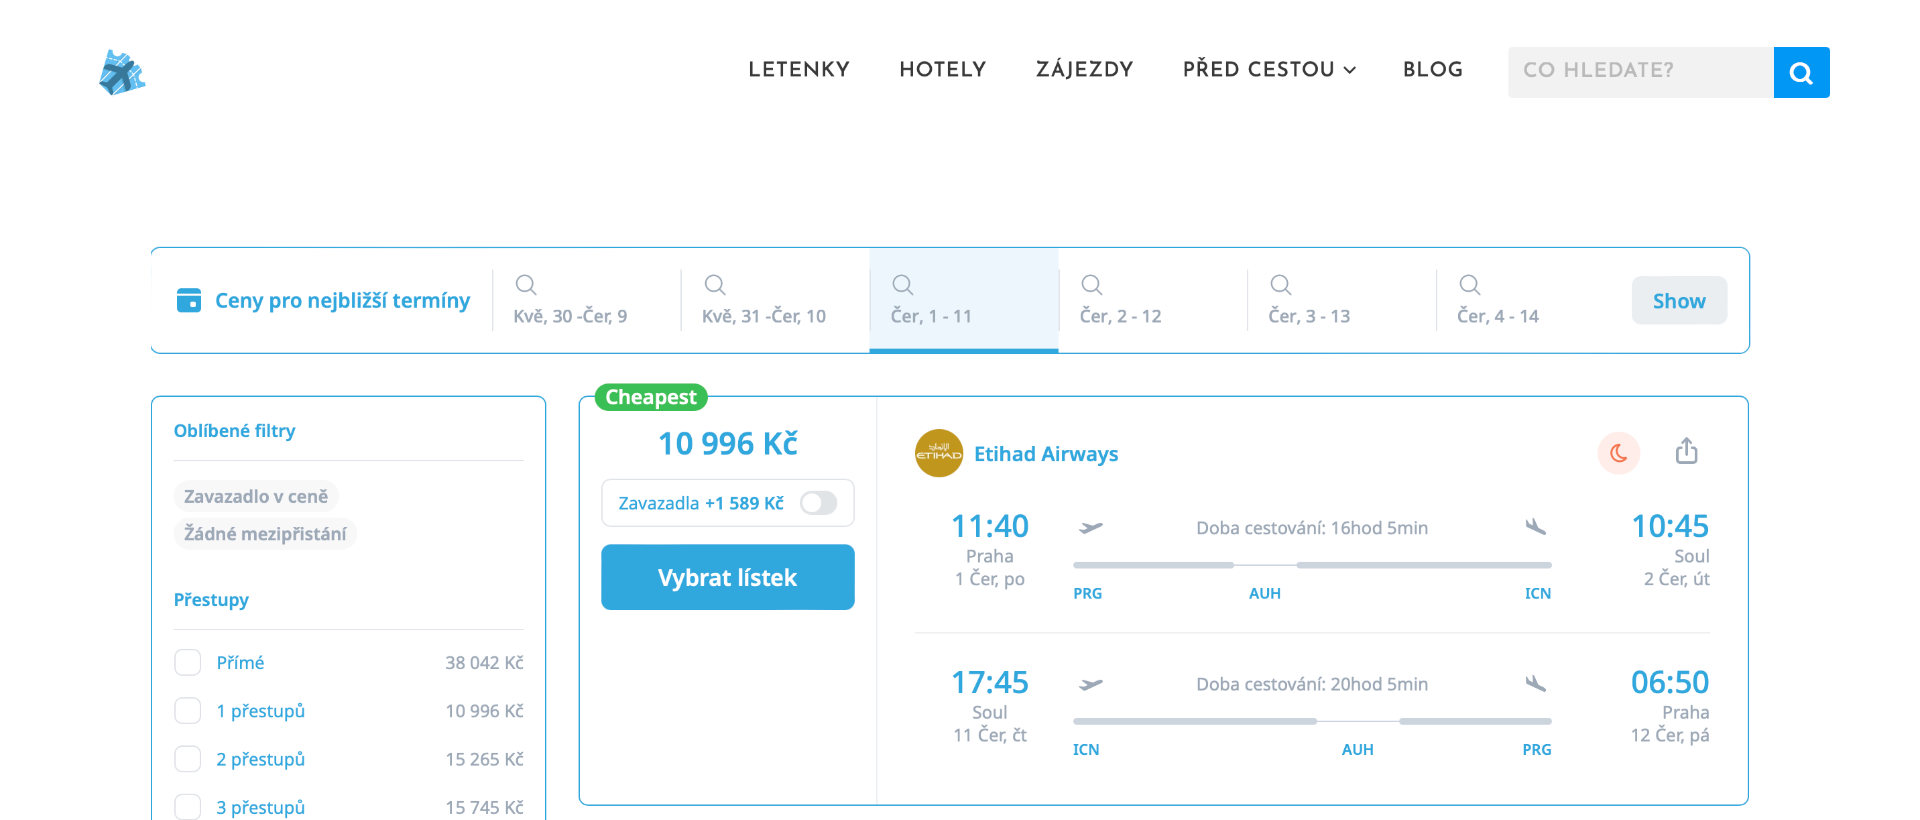Click the airplane site logo

(122, 72)
